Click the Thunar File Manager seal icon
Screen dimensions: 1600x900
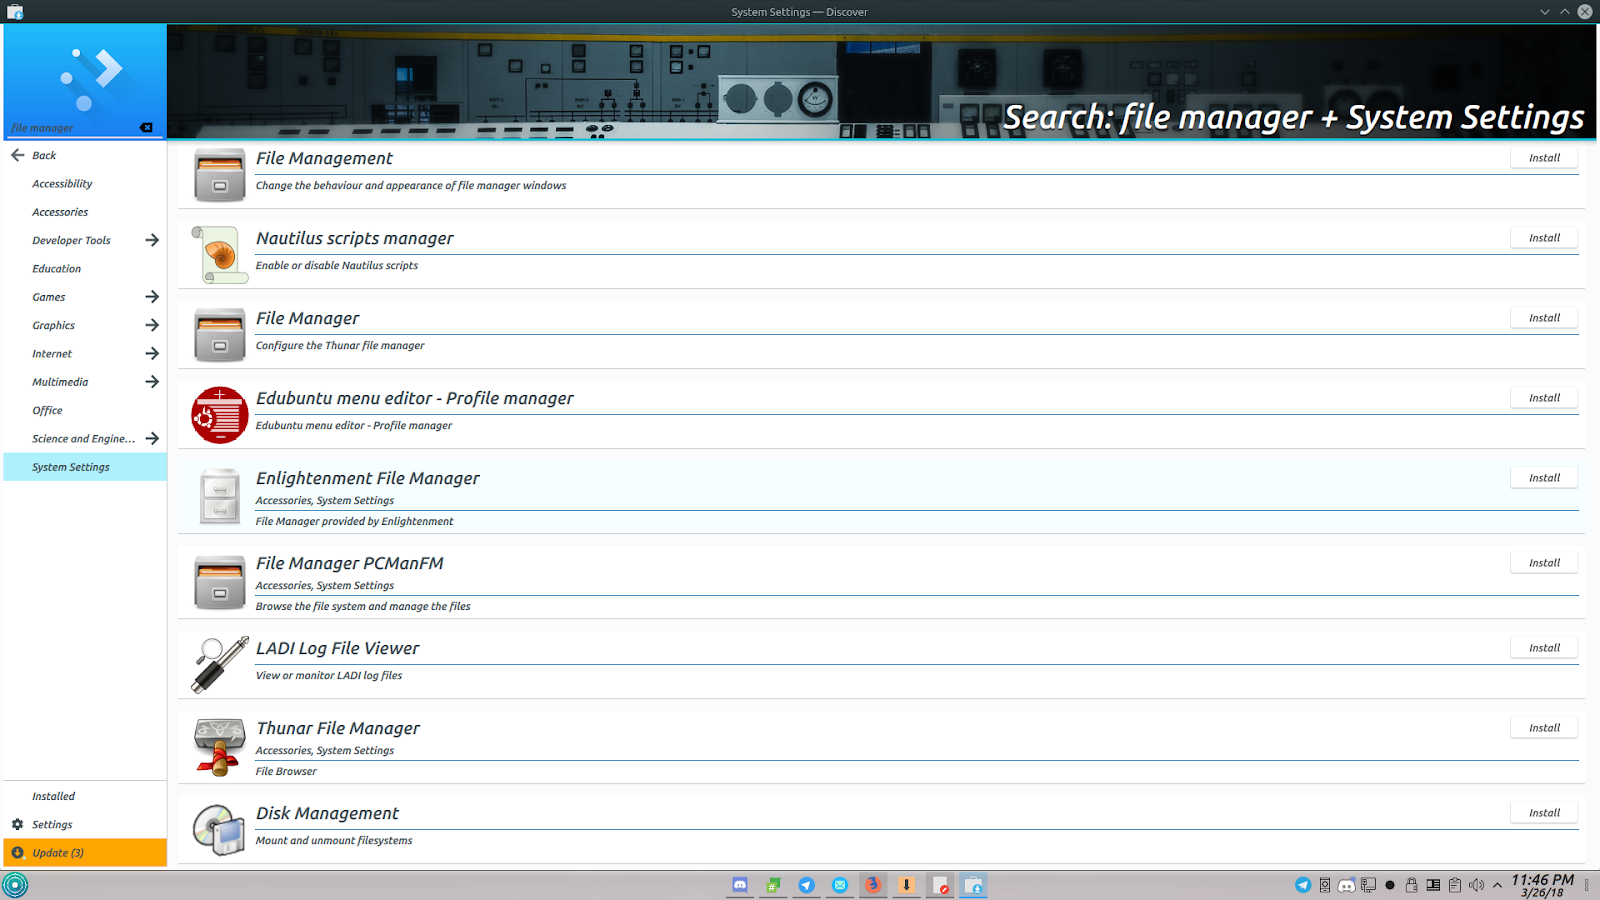219,745
